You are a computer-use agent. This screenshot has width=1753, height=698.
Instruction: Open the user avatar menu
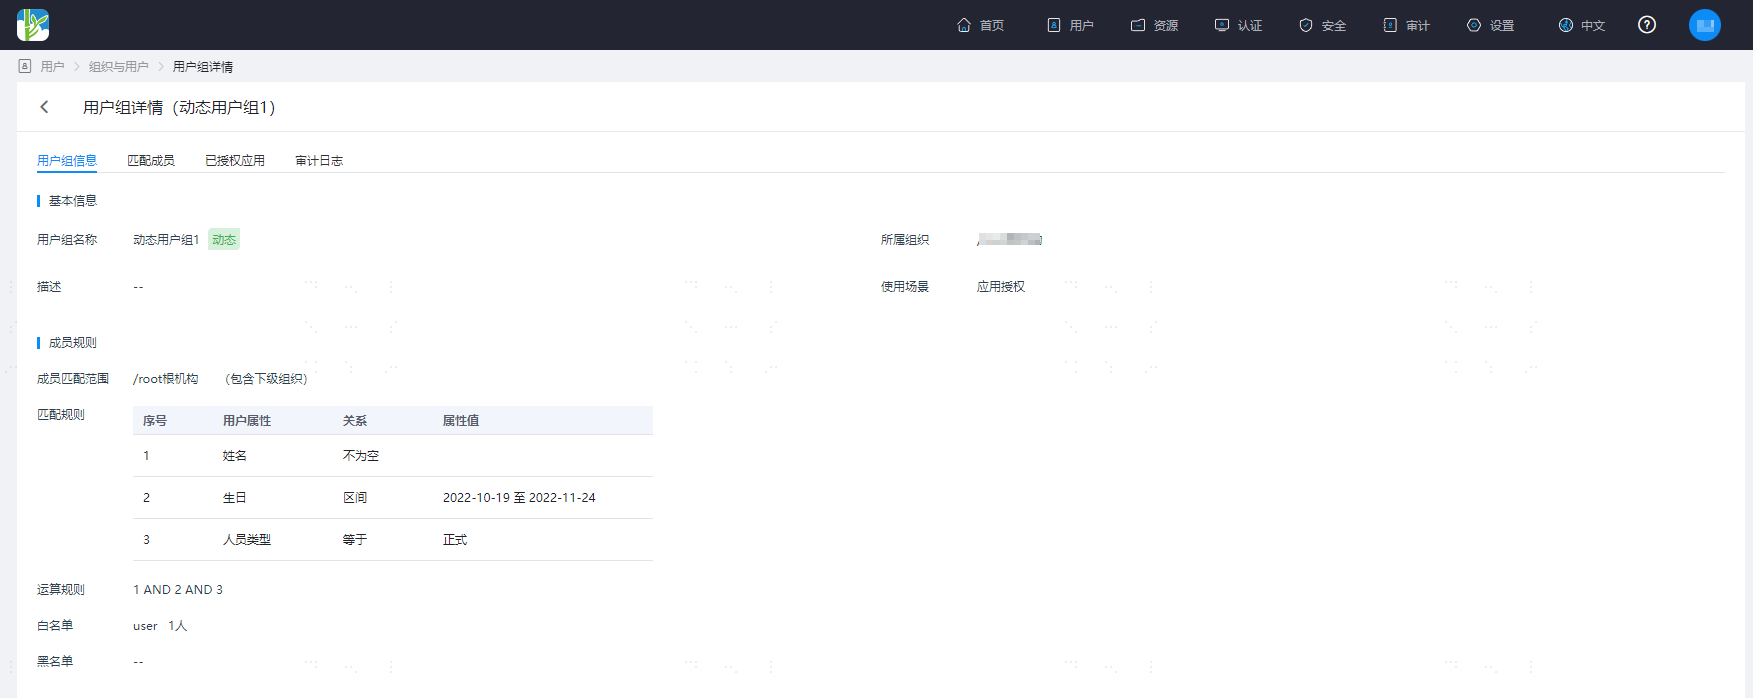pos(1705,25)
